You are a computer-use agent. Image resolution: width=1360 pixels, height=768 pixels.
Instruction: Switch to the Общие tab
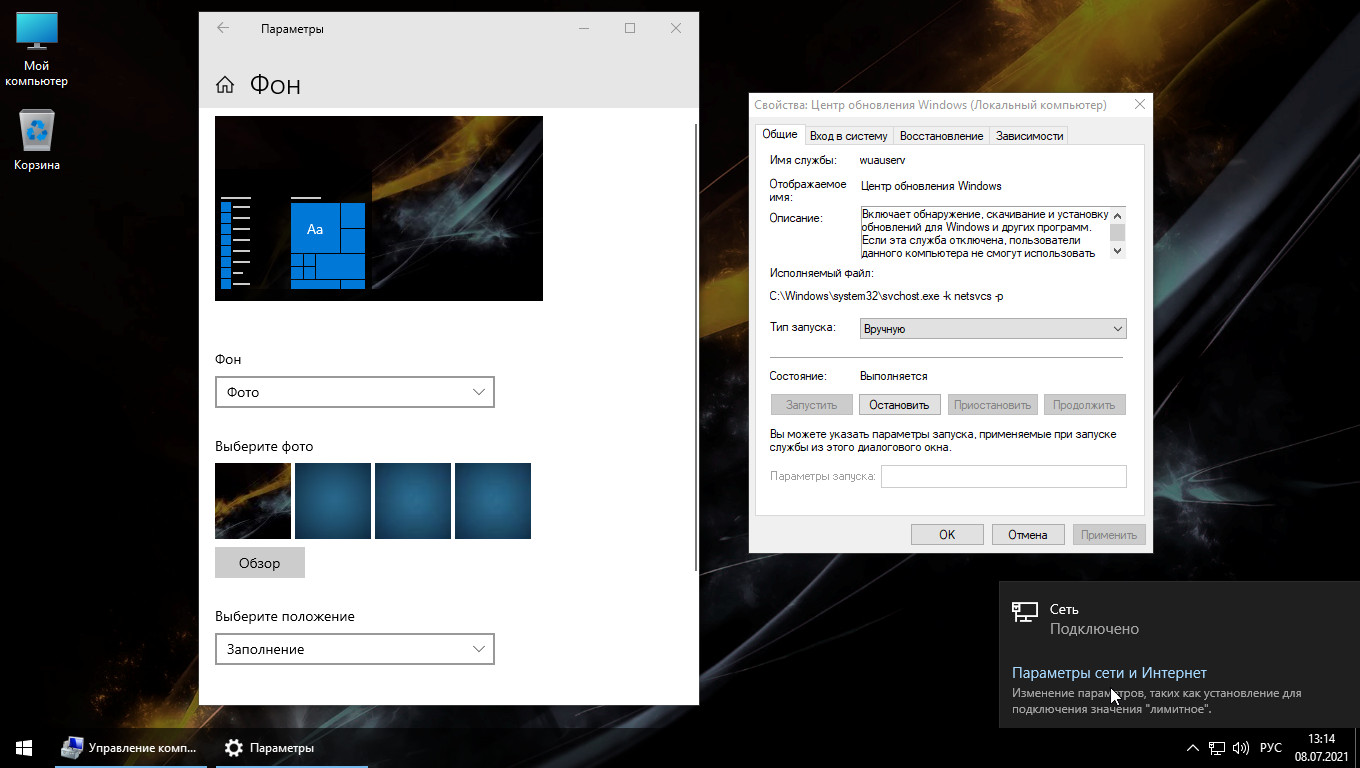(780, 134)
